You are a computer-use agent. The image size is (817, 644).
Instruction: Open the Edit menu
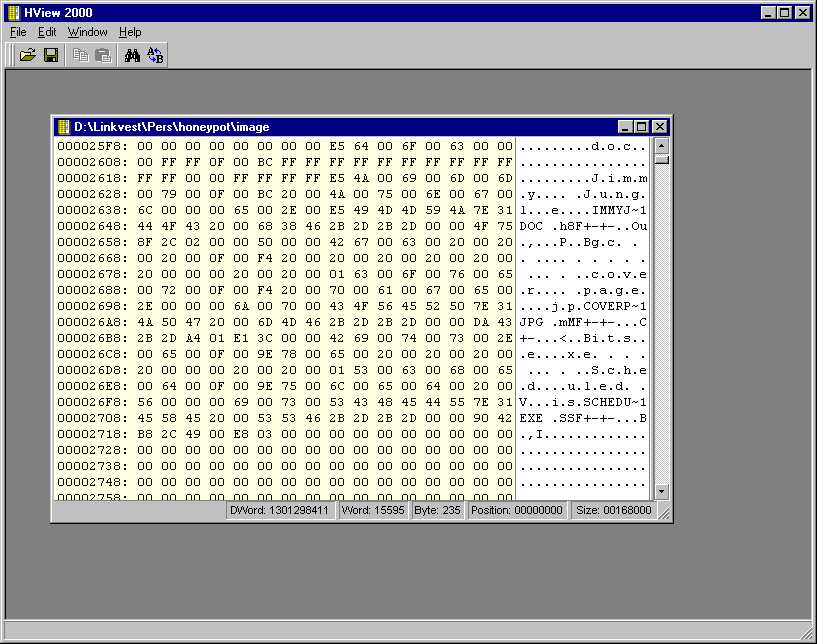tap(47, 32)
